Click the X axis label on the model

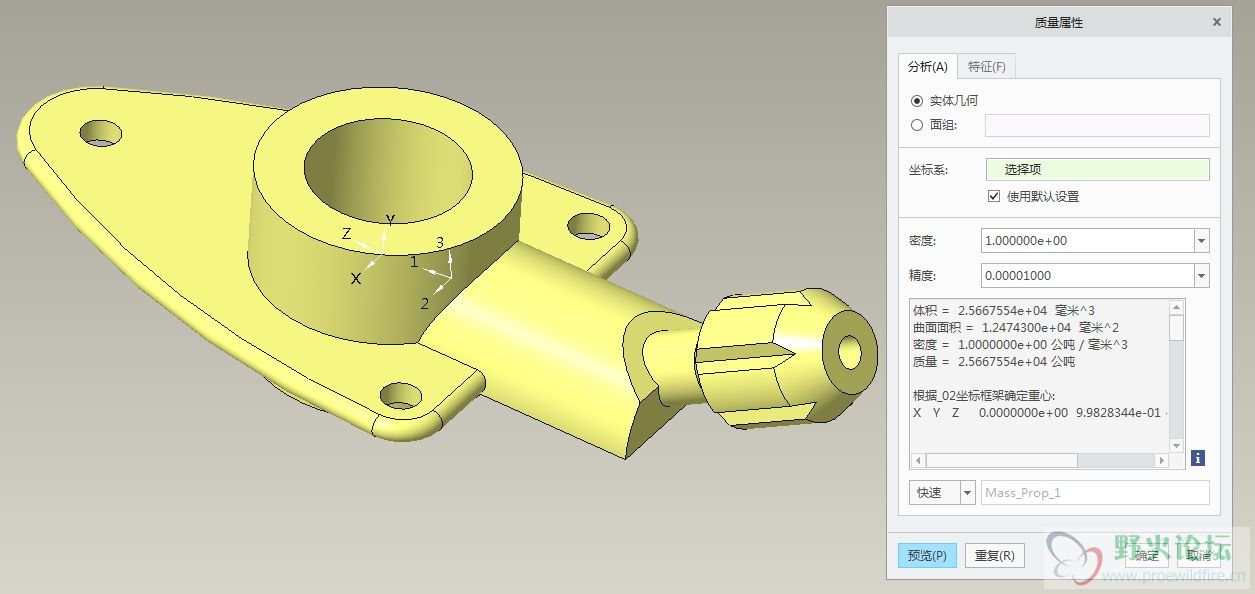pyautogui.click(x=356, y=279)
